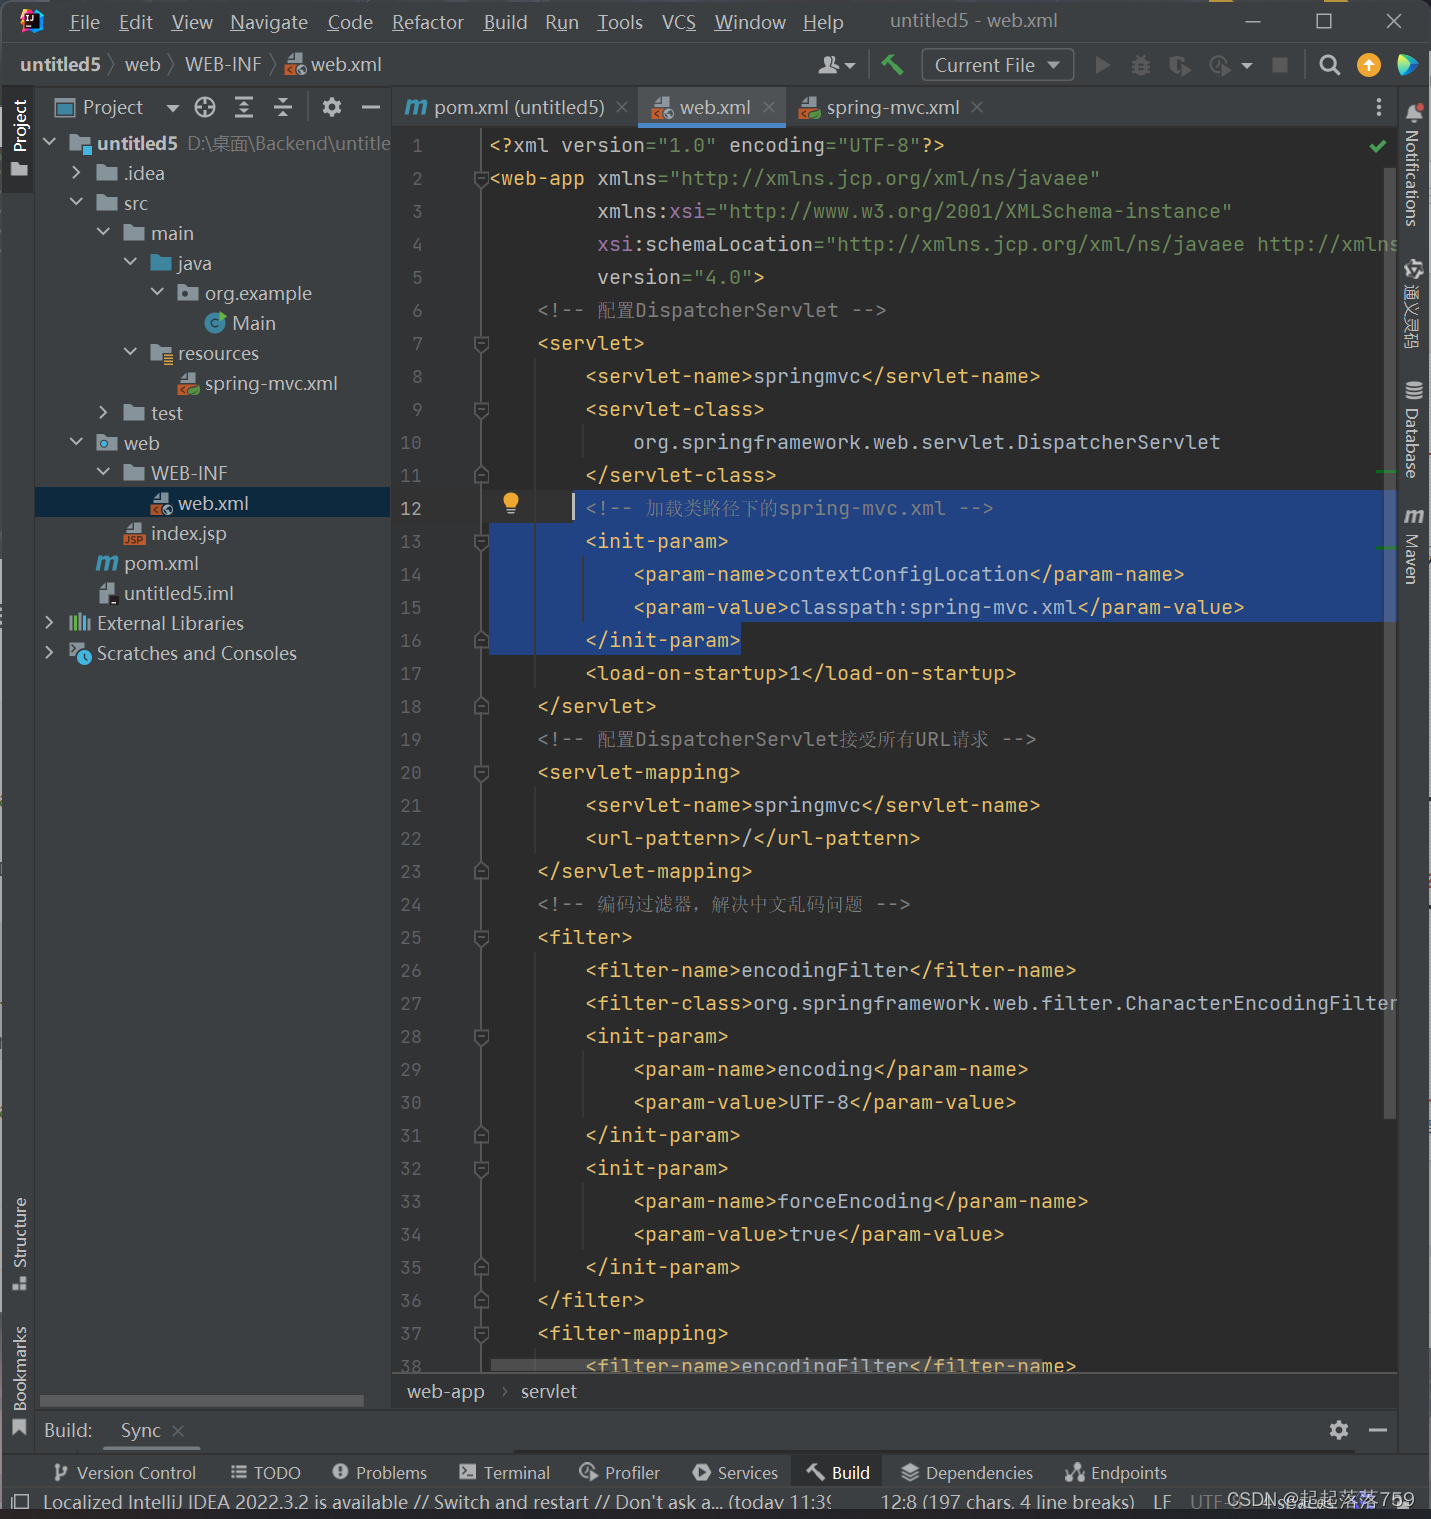Collapse the WEB-INF folder
This screenshot has width=1431, height=1519.
(103, 473)
